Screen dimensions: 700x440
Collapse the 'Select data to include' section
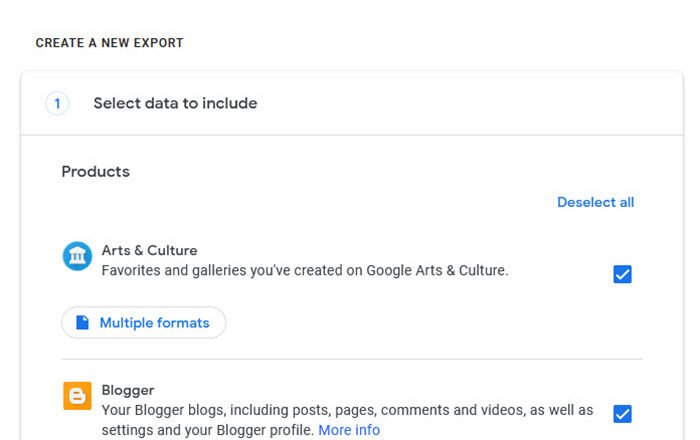pyautogui.click(x=175, y=103)
